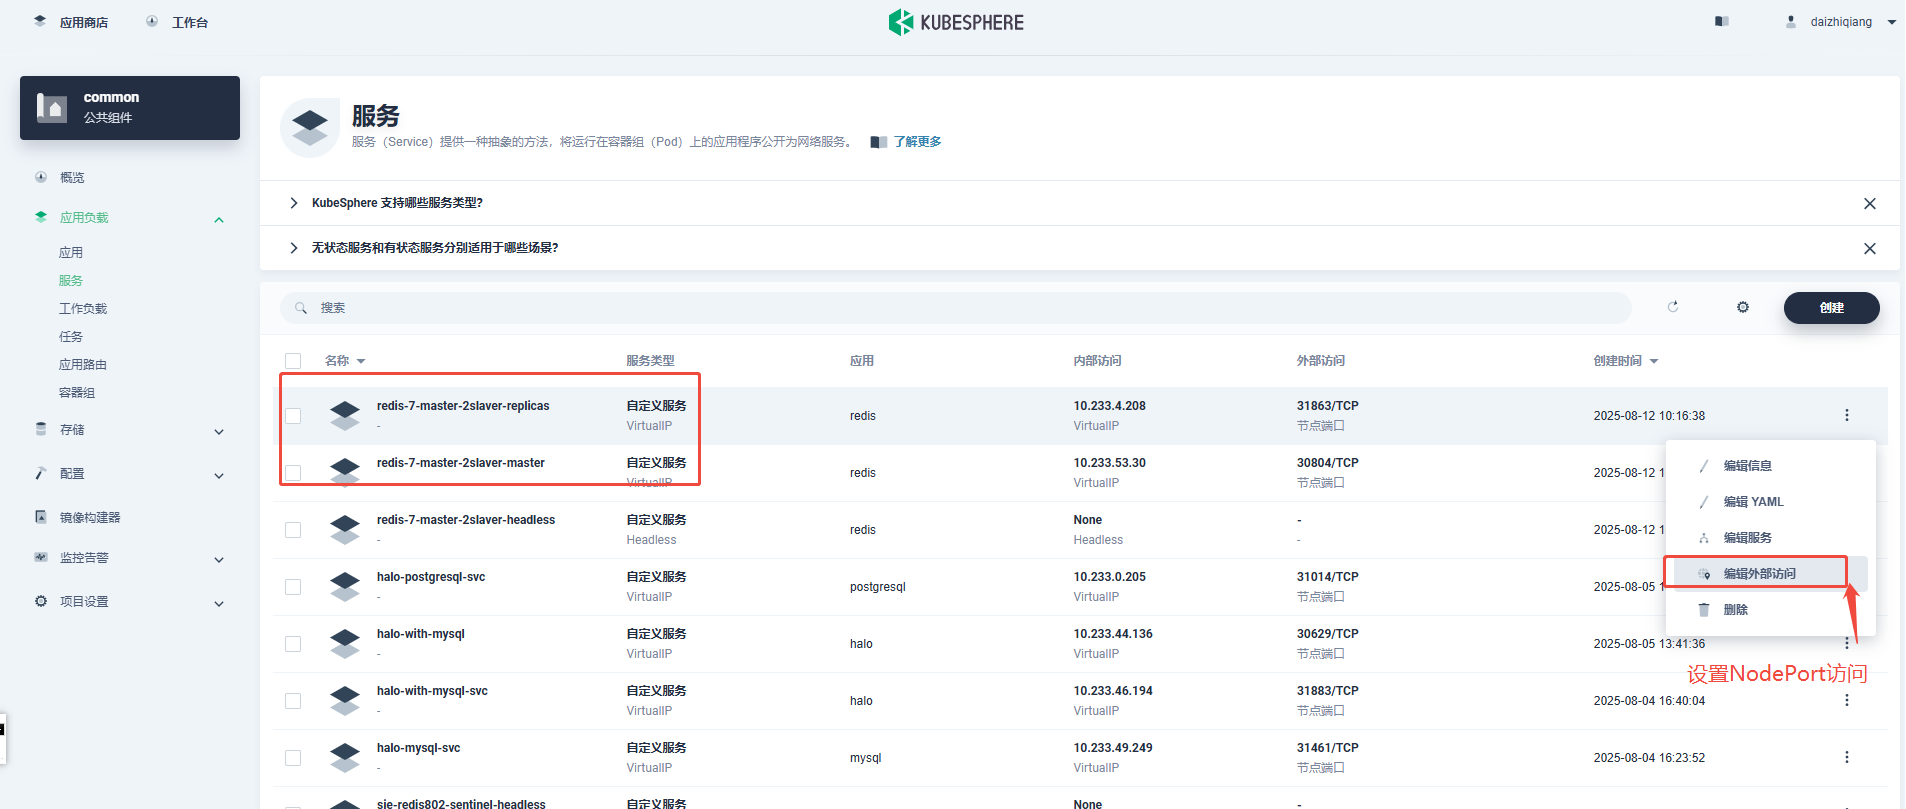This screenshot has width=1906, height=809.
Task: Click the halo-with-mysql-svc service icon
Action: pos(345,700)
